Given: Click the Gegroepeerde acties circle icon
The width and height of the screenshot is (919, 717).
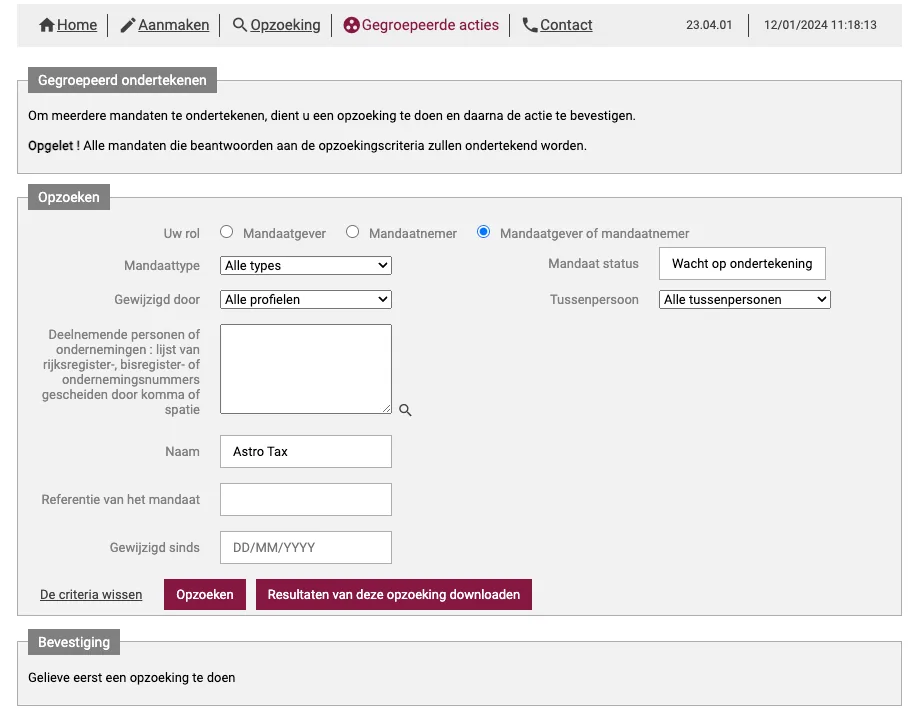Looking at the screenshot, I should coord(351,25).
